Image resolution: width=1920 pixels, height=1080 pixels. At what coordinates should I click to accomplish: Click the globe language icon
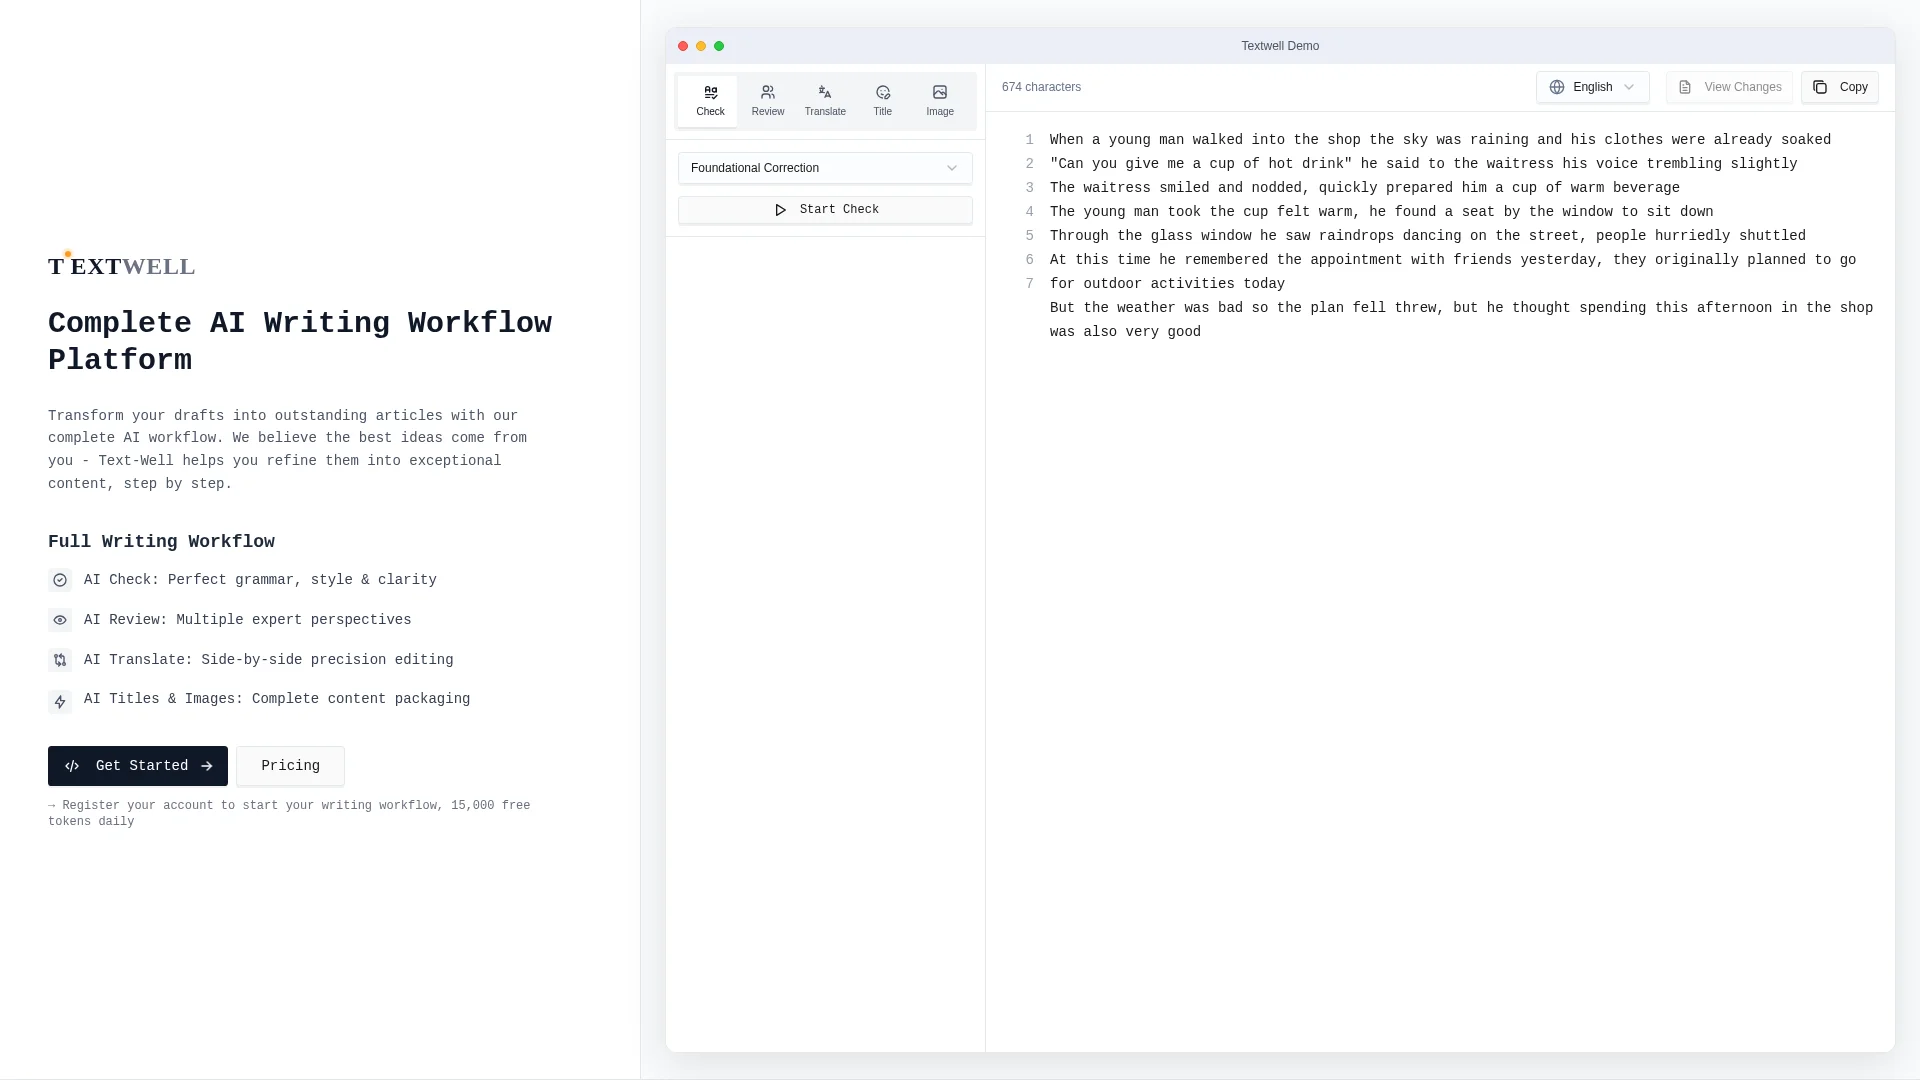[x=1556, y=87]
